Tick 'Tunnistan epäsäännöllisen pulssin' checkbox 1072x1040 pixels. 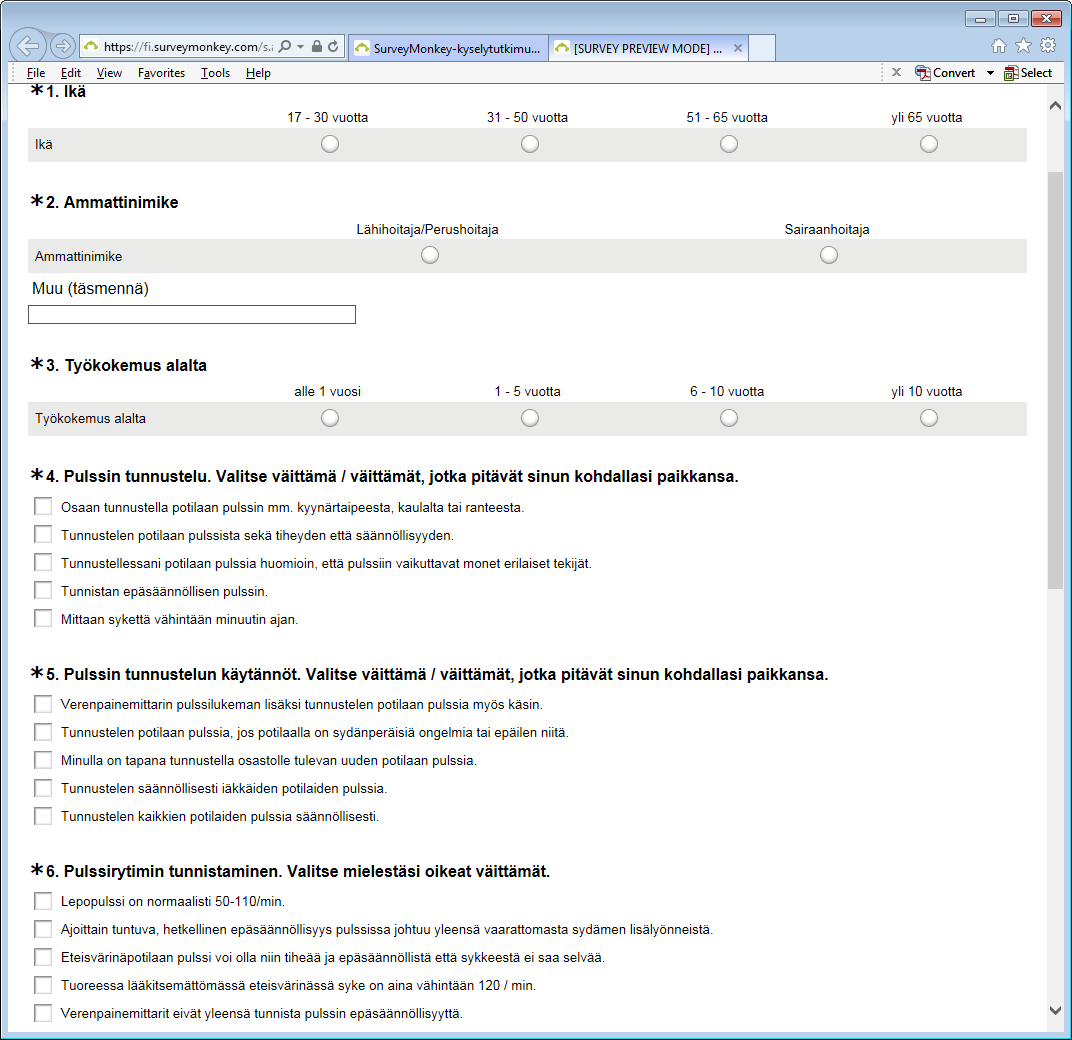point(43,591)
